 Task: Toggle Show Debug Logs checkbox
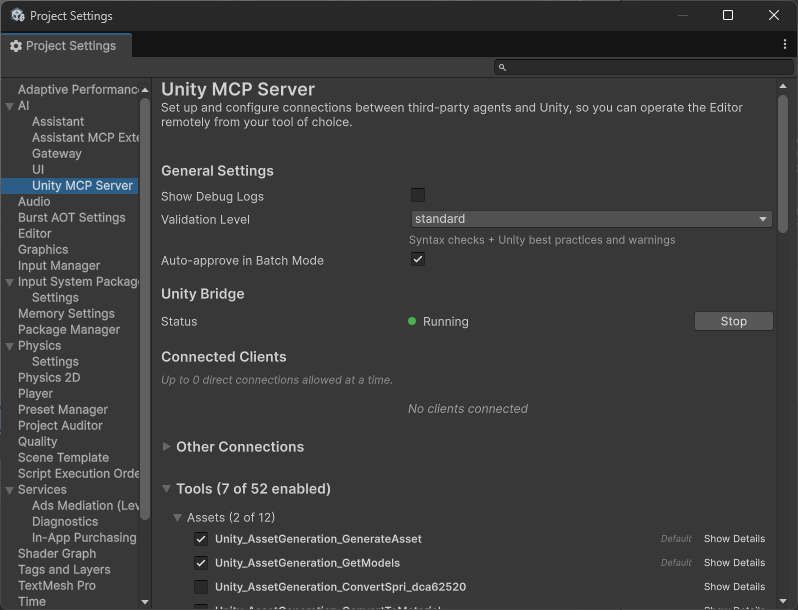pyautogui.click(x=418, y=195)
